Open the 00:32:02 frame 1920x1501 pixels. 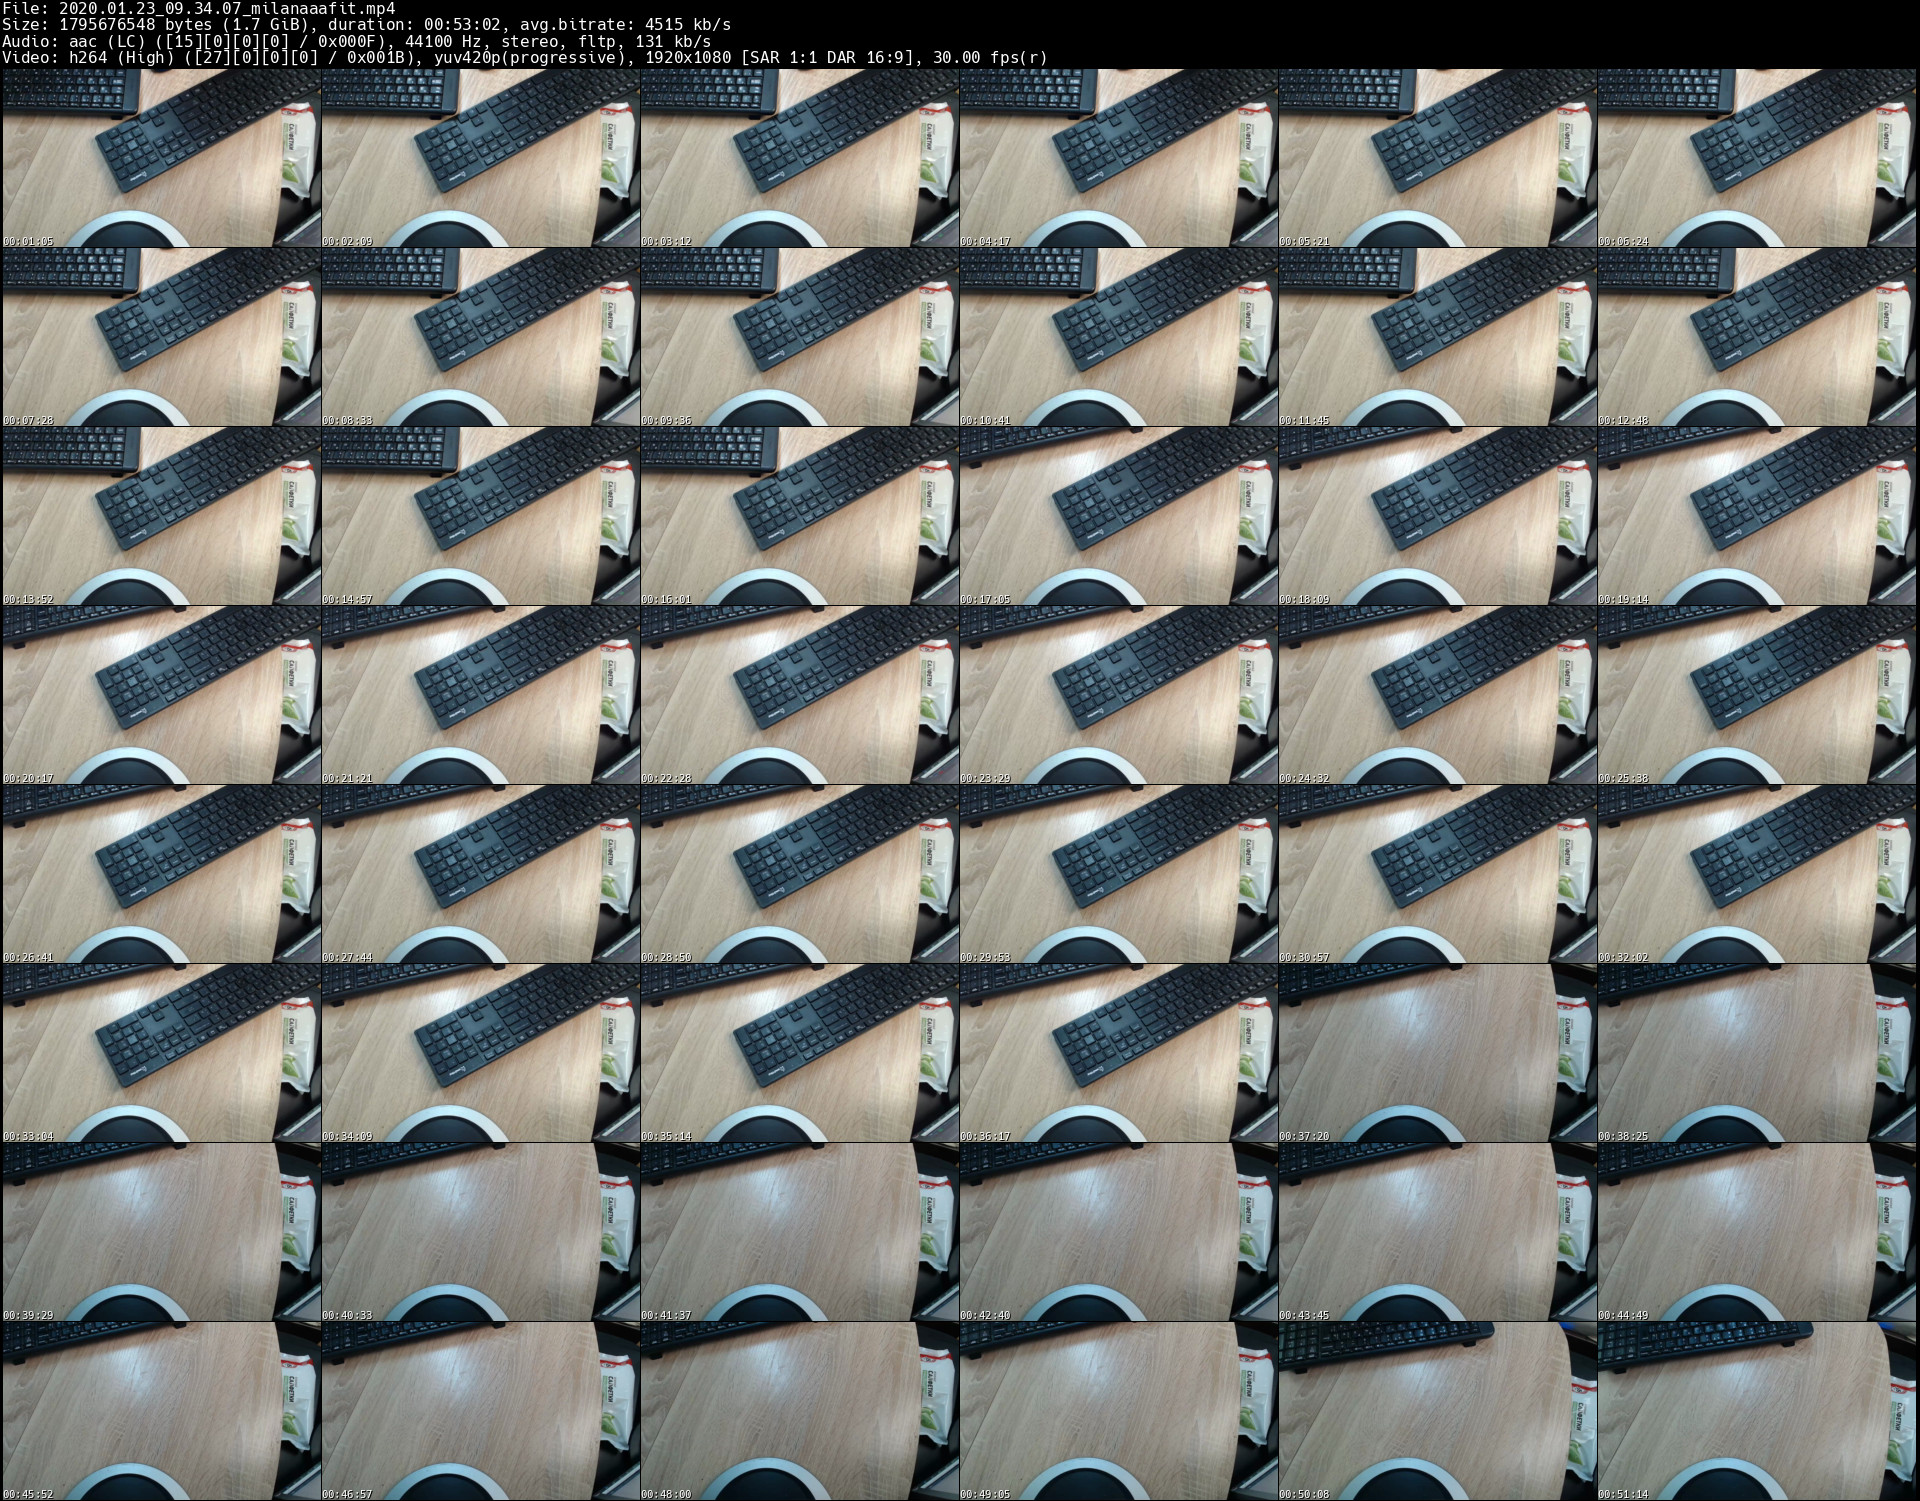1757,874
